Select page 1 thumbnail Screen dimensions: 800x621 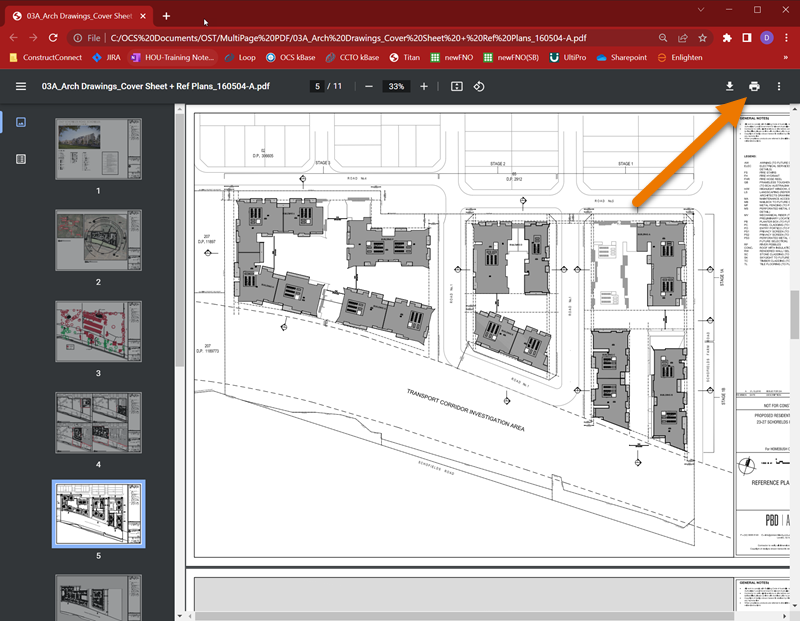point(98,149)
